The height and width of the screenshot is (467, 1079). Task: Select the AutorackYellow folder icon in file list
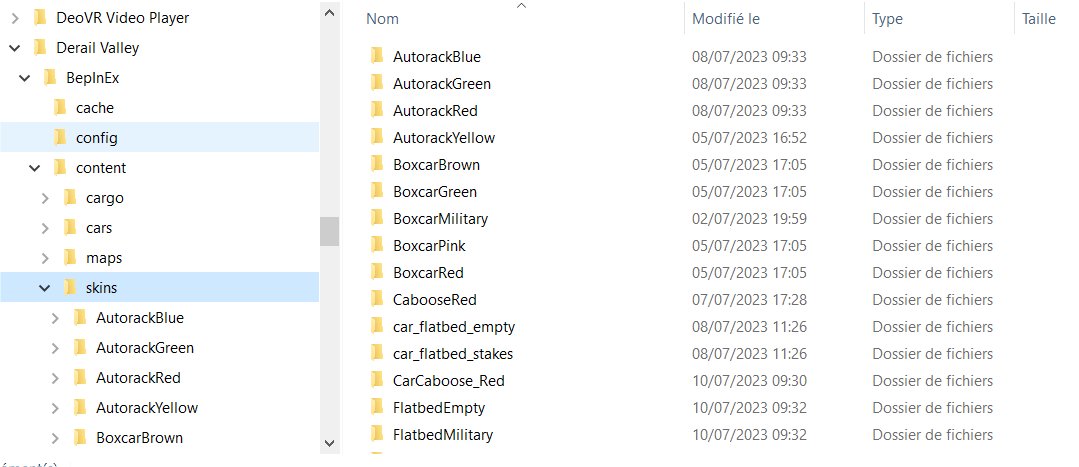pos(376,137)
